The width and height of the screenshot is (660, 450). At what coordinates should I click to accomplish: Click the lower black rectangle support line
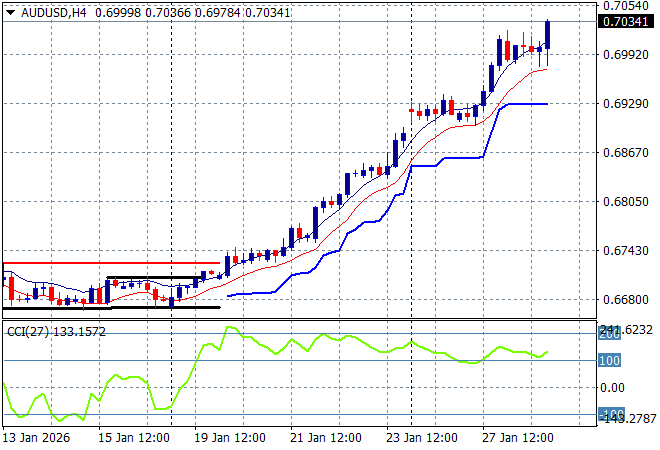110,307
